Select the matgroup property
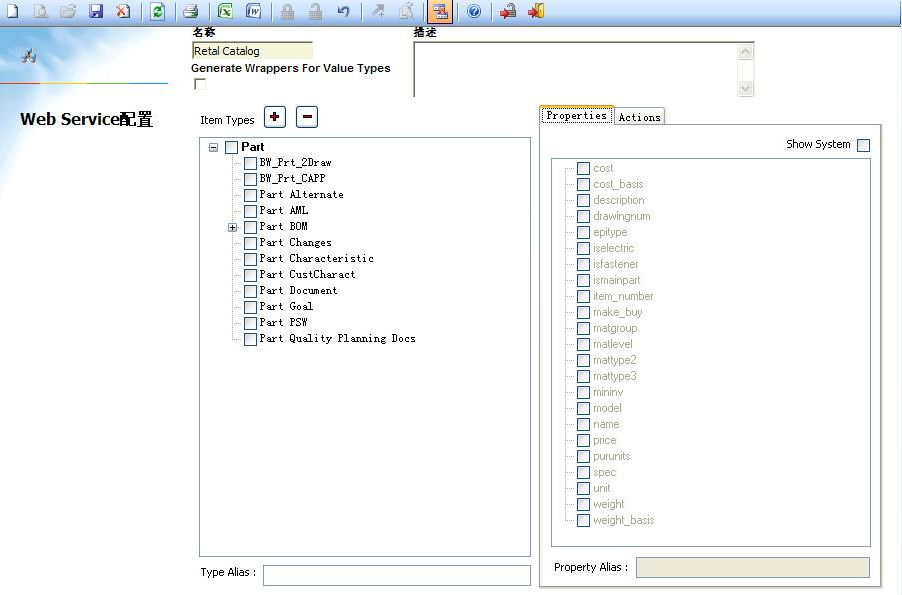The image size is (902, 595). point(615,329)
